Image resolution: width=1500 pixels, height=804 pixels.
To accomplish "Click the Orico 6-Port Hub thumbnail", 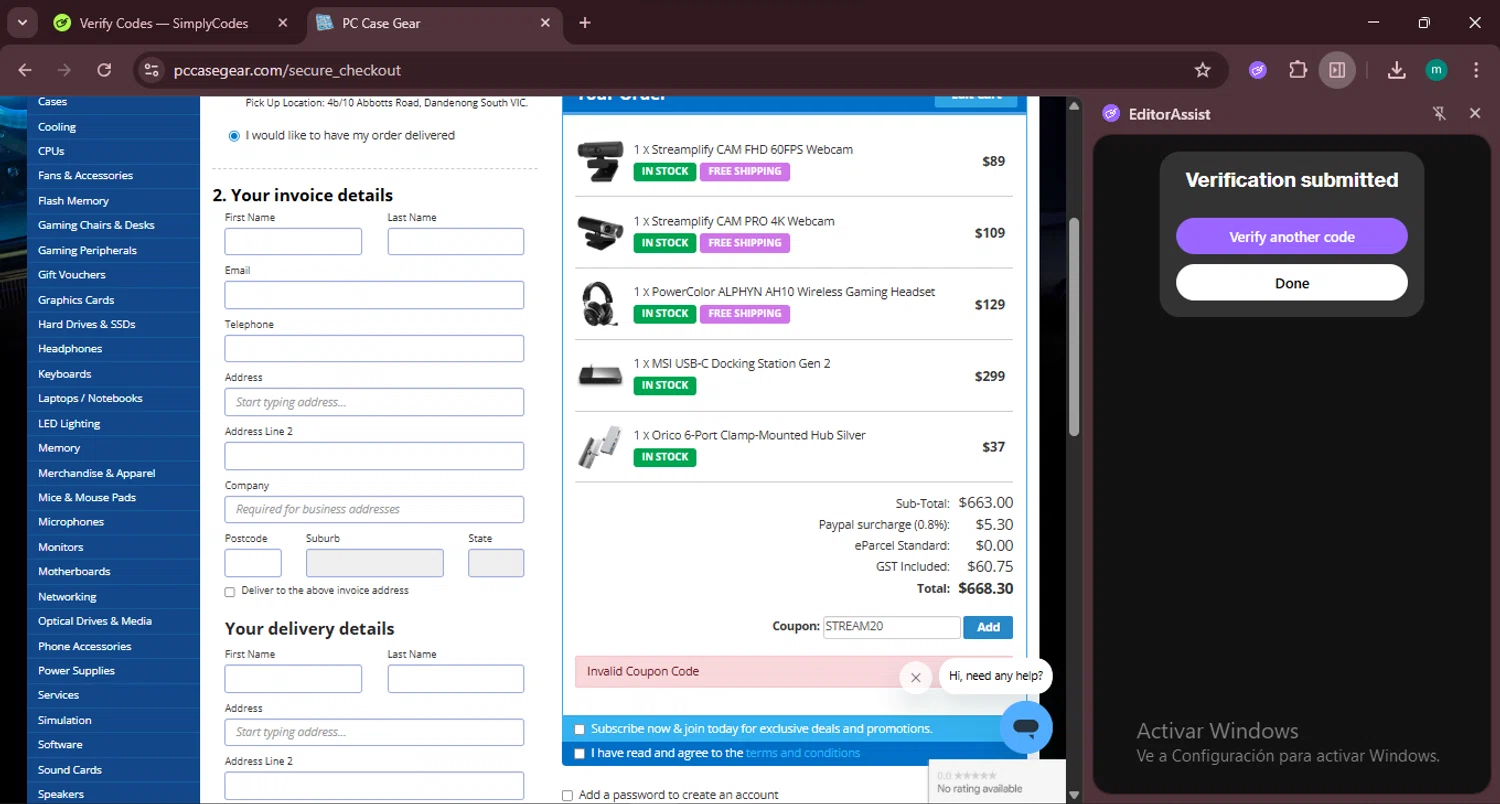I will (x=600, y=447).
